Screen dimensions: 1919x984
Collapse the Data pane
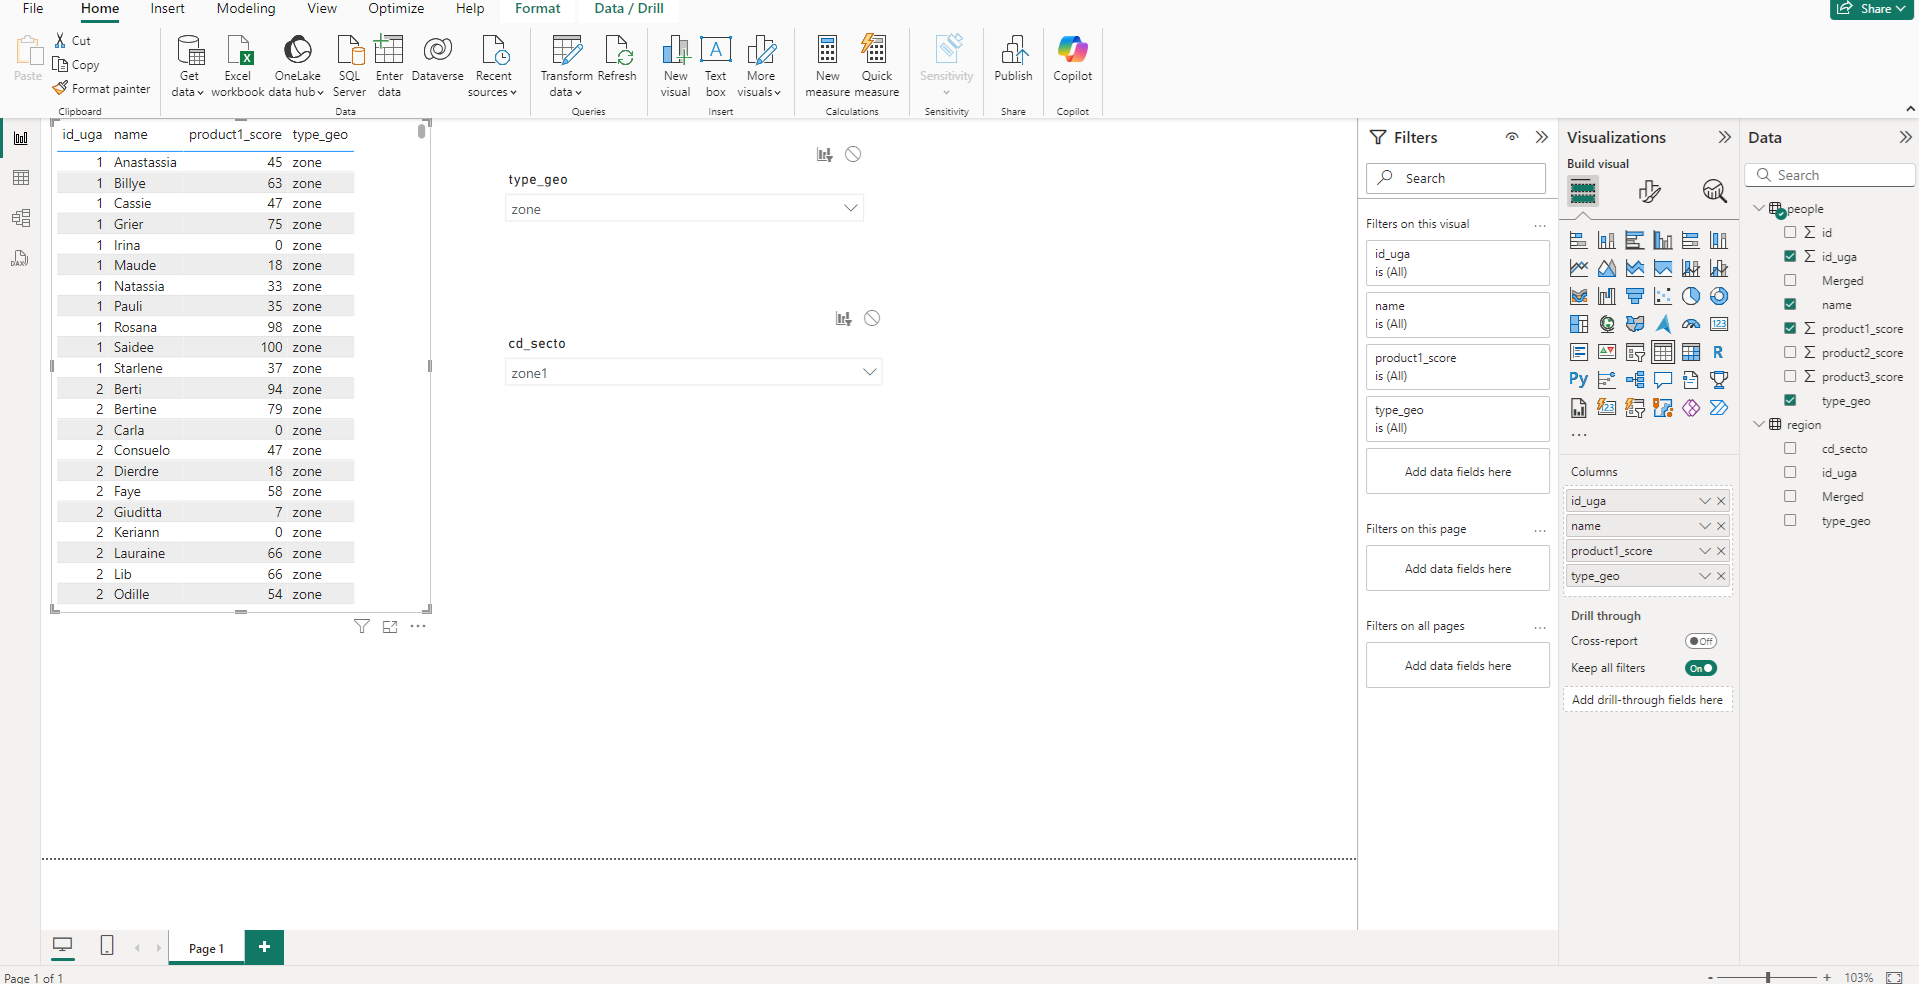(1905, 137)
